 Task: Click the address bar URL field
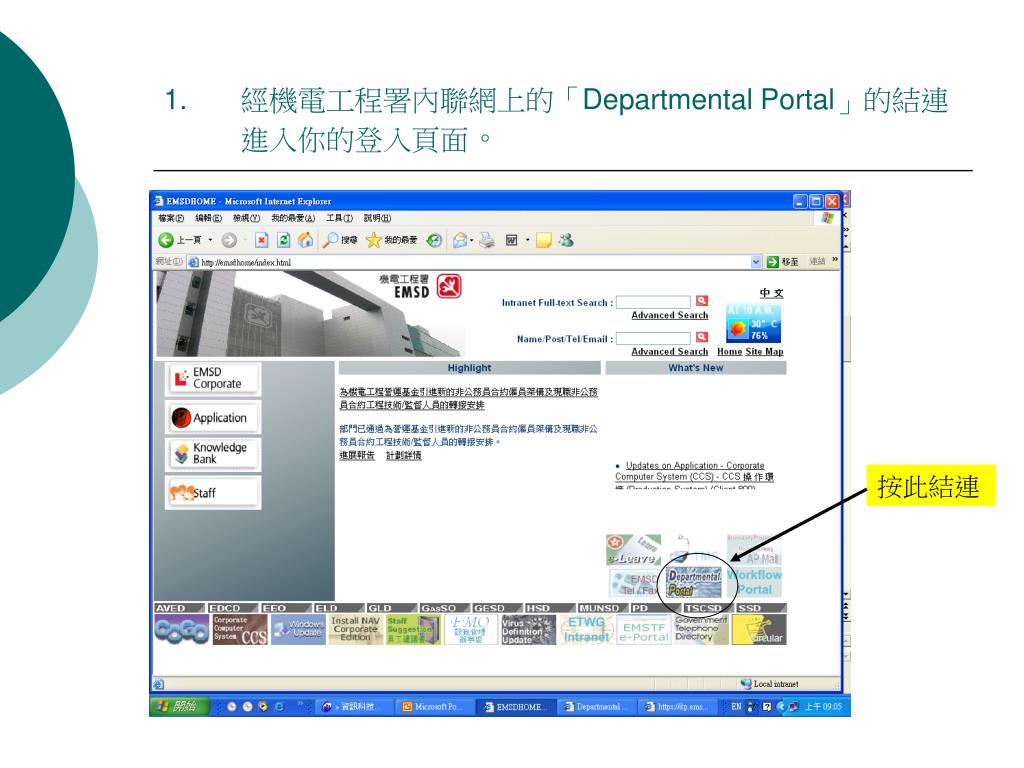473,262
